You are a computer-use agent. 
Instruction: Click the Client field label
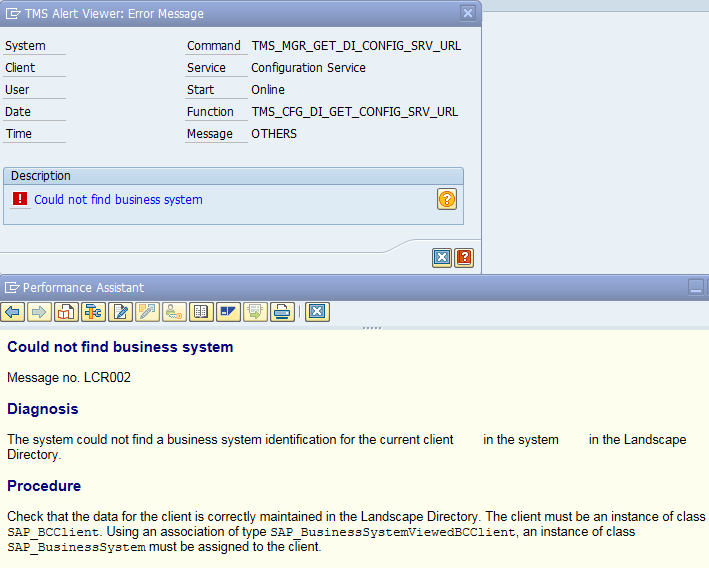(x=20, y=68)
